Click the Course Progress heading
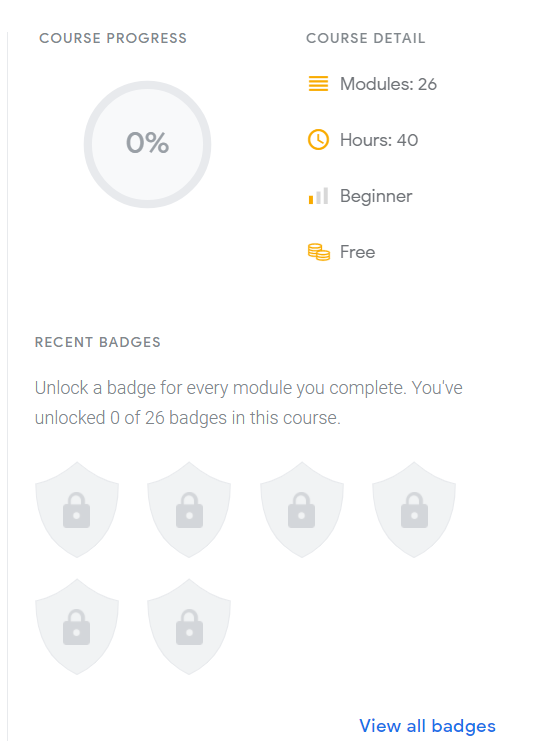 click(x=113, y=38)
